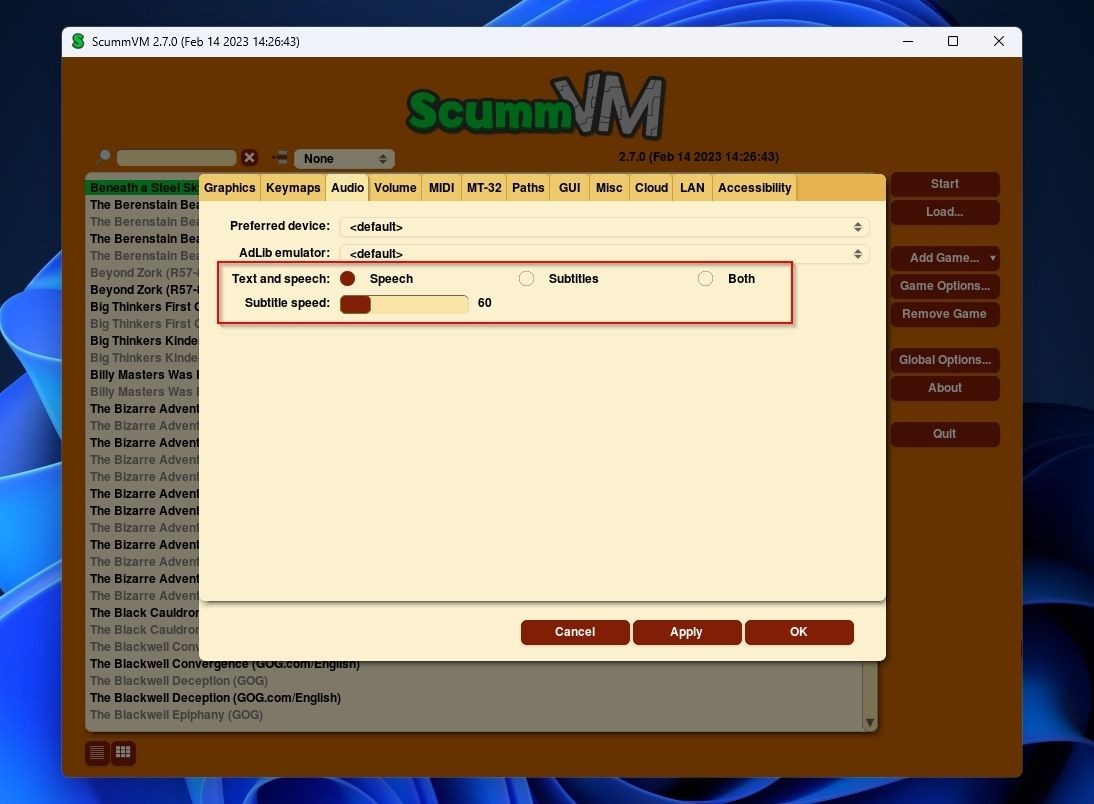1094x804 pixels.
Task: Click into the game search field
Action: point(177,158)
